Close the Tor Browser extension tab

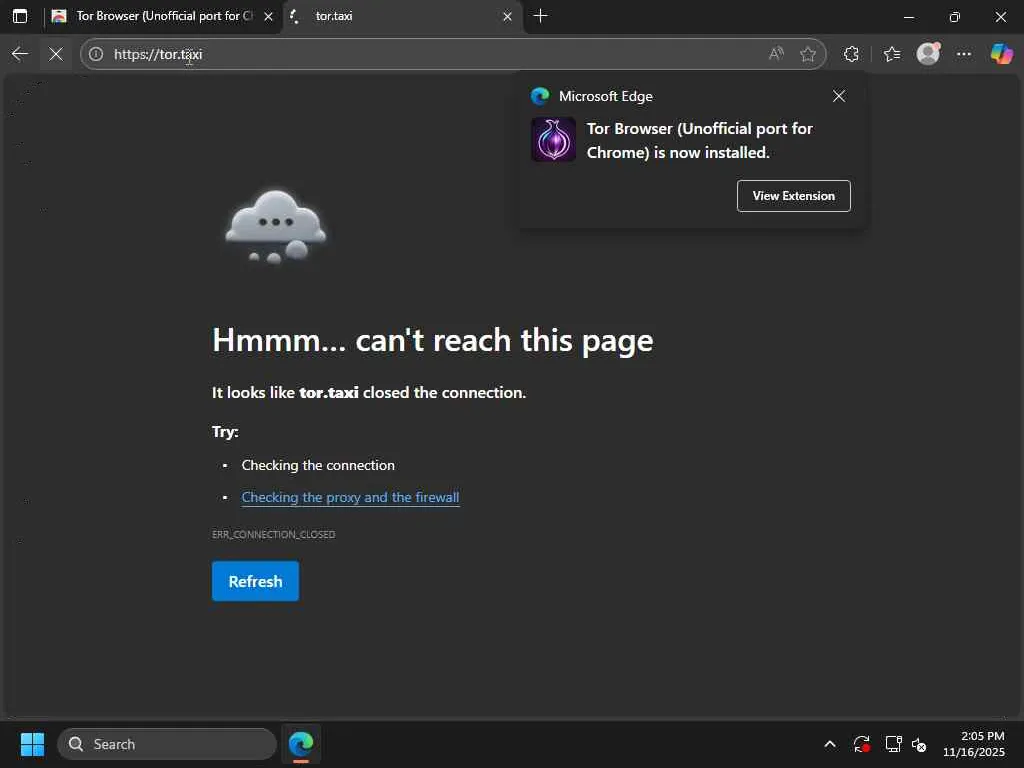268,16
